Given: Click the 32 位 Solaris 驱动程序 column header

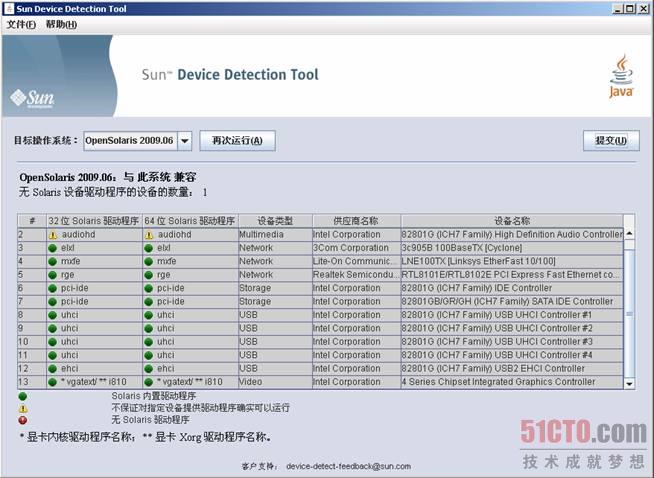Looking at the screenshot, I should [94, 221].
